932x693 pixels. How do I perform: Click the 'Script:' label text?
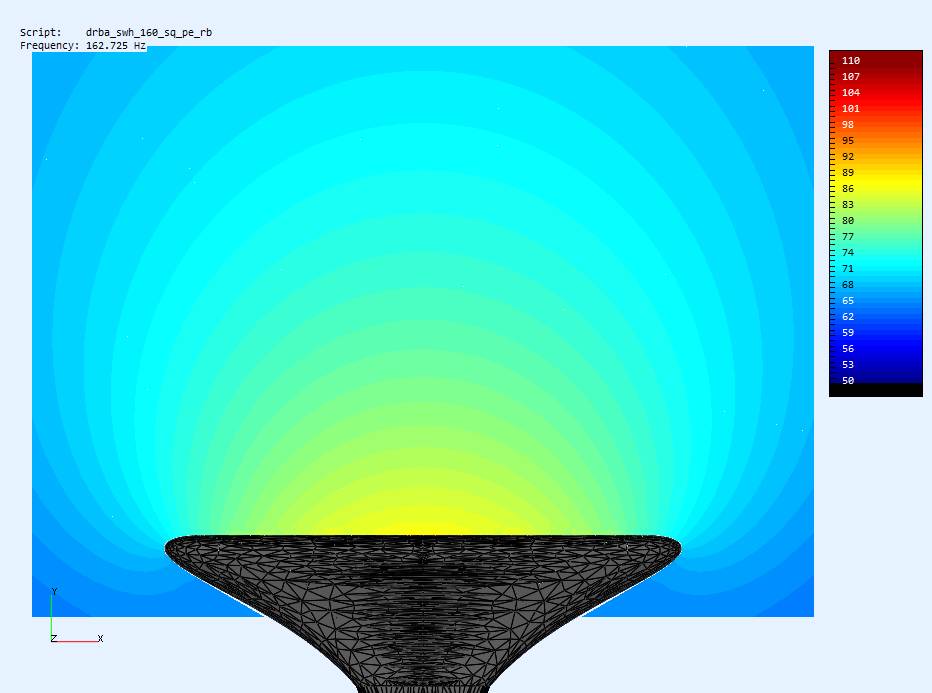coord(40,33)
